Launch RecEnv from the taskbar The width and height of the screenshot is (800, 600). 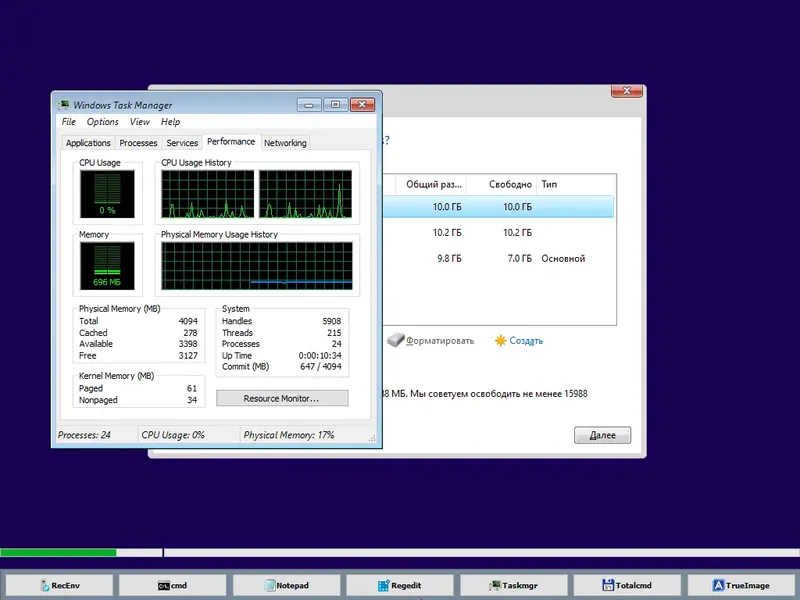click(x=60, y=585)
